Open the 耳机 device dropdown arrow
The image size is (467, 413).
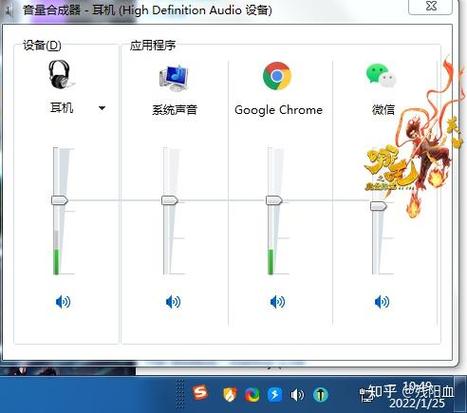pyautogui.click(x=102, y=108)
